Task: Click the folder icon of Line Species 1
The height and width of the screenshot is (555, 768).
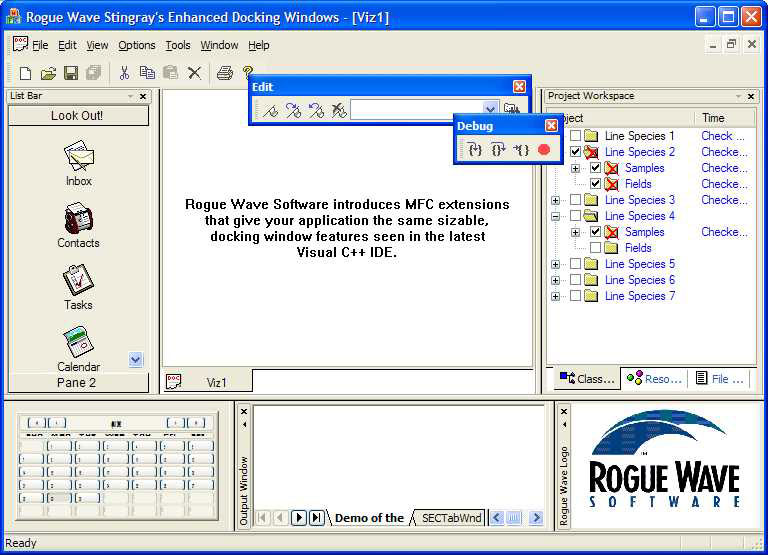Action: point(591,136)
